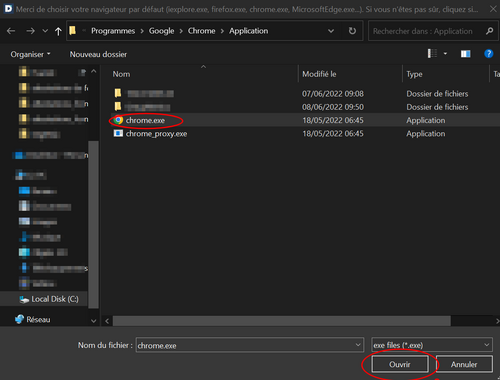Open the exe files (*.exe) filter dropdown
Image resolution: width=500 pixels, height=380 pixels.
pyautogui.click(x=432, y=345)
